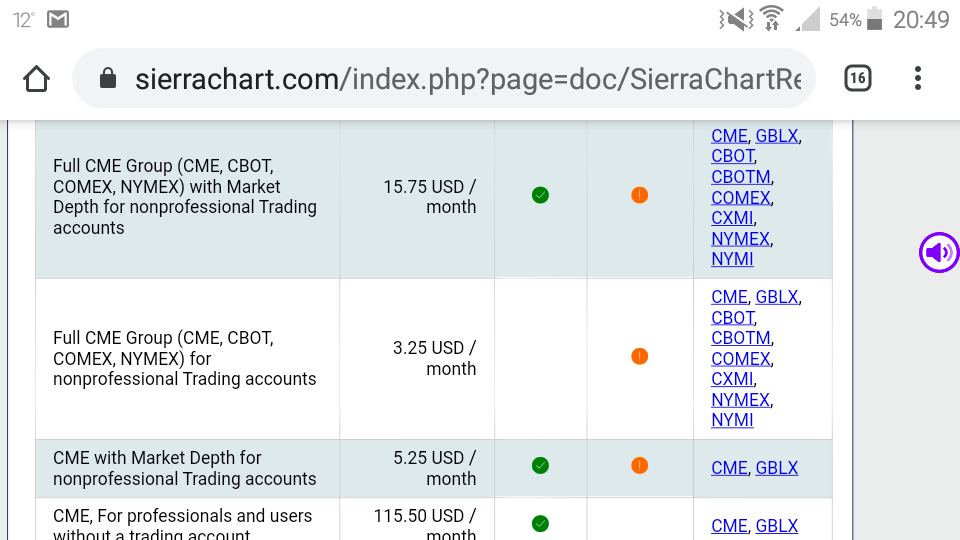Open CXMI link in 3.25 USD row

click(732, 379)
